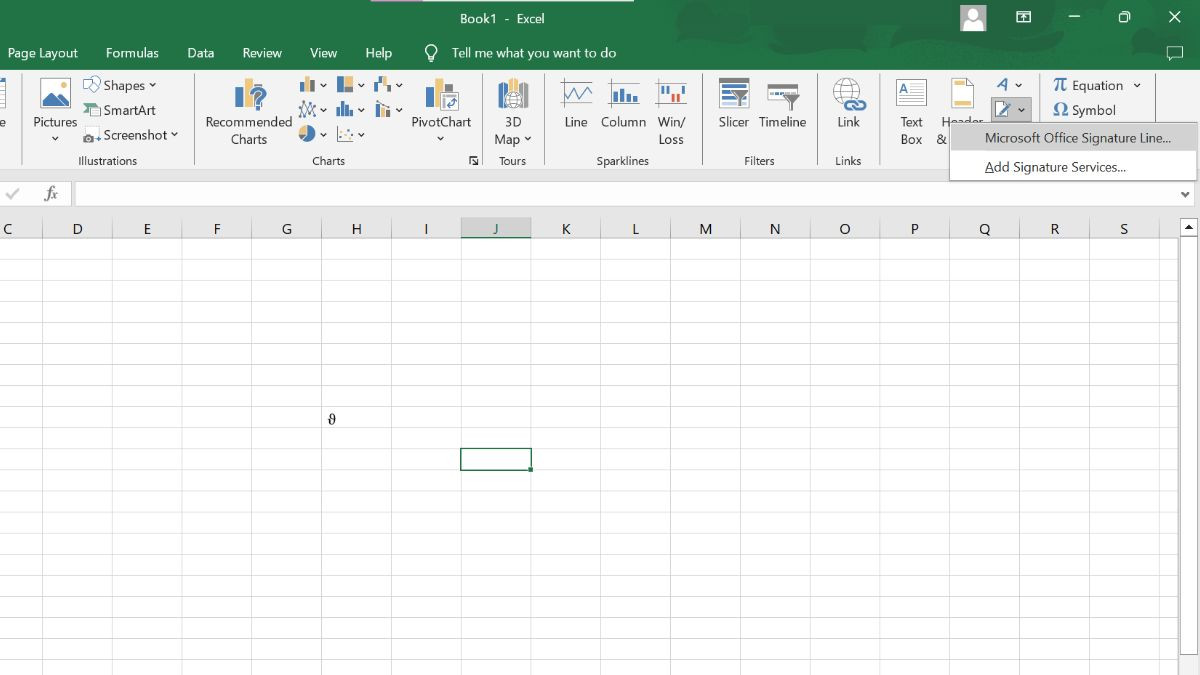Insert a hyperlink with Link button
1200x675 pixels.
pyautogui.click(x=848, y=104)
